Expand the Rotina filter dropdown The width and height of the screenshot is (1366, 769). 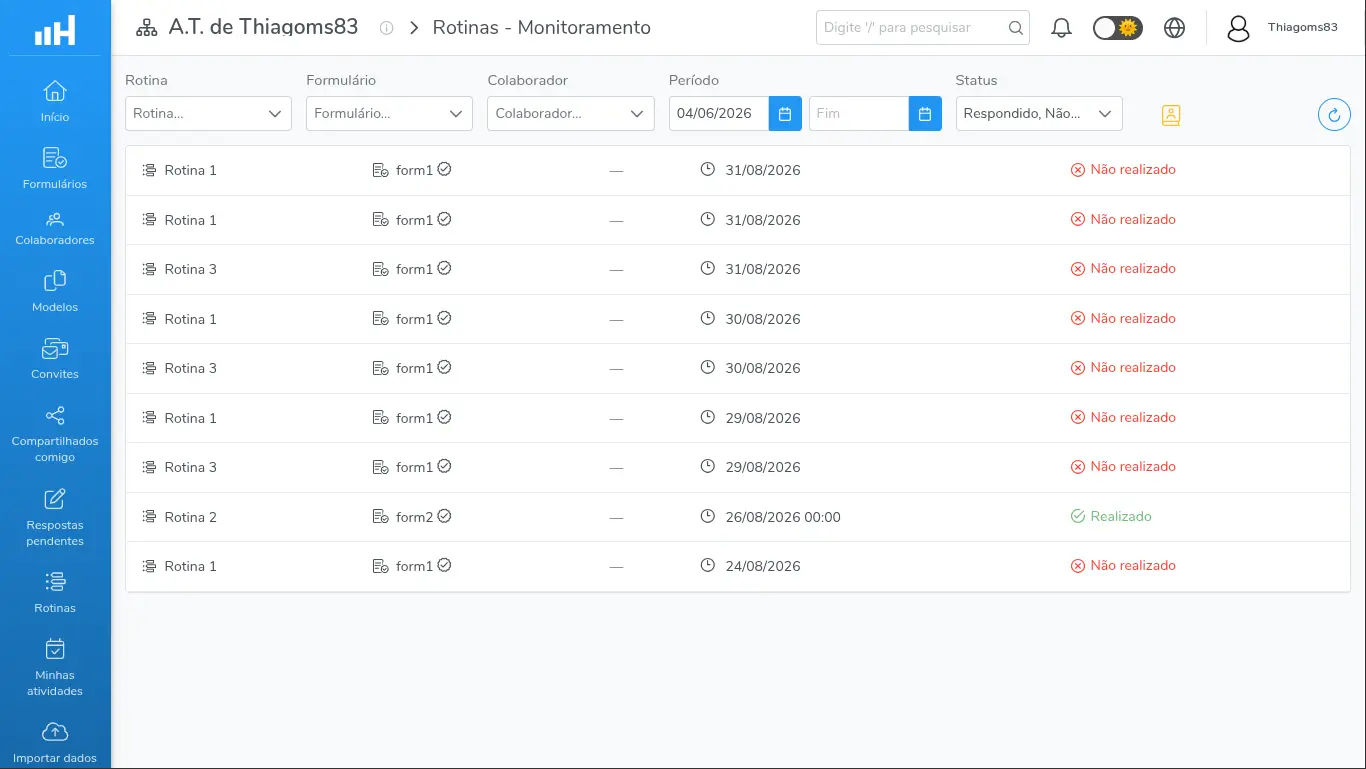(208, 113)
